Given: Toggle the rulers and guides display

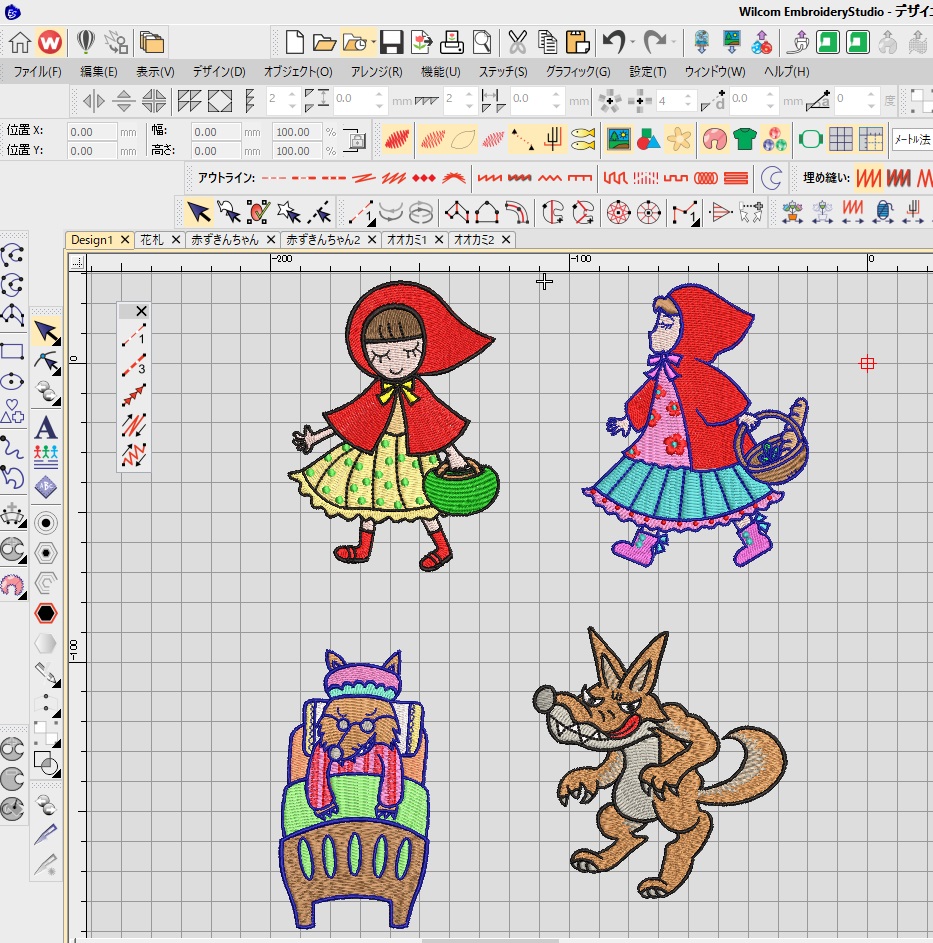Looking at the screenshot, I should click(x=870, y=140).
